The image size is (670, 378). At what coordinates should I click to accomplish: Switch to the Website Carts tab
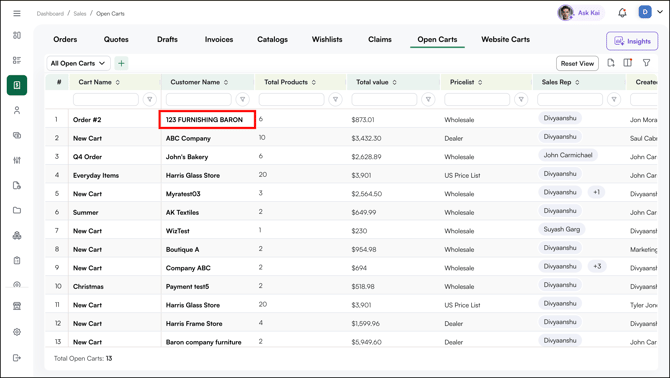(x=505, y=39)
